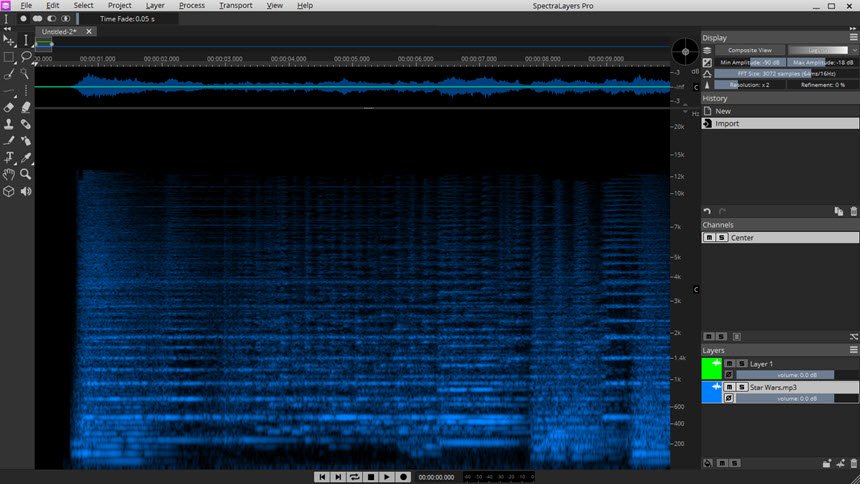860x484 pixels.
Task: Select the Clone Stamp tool
Action: (x=9, y=125)
